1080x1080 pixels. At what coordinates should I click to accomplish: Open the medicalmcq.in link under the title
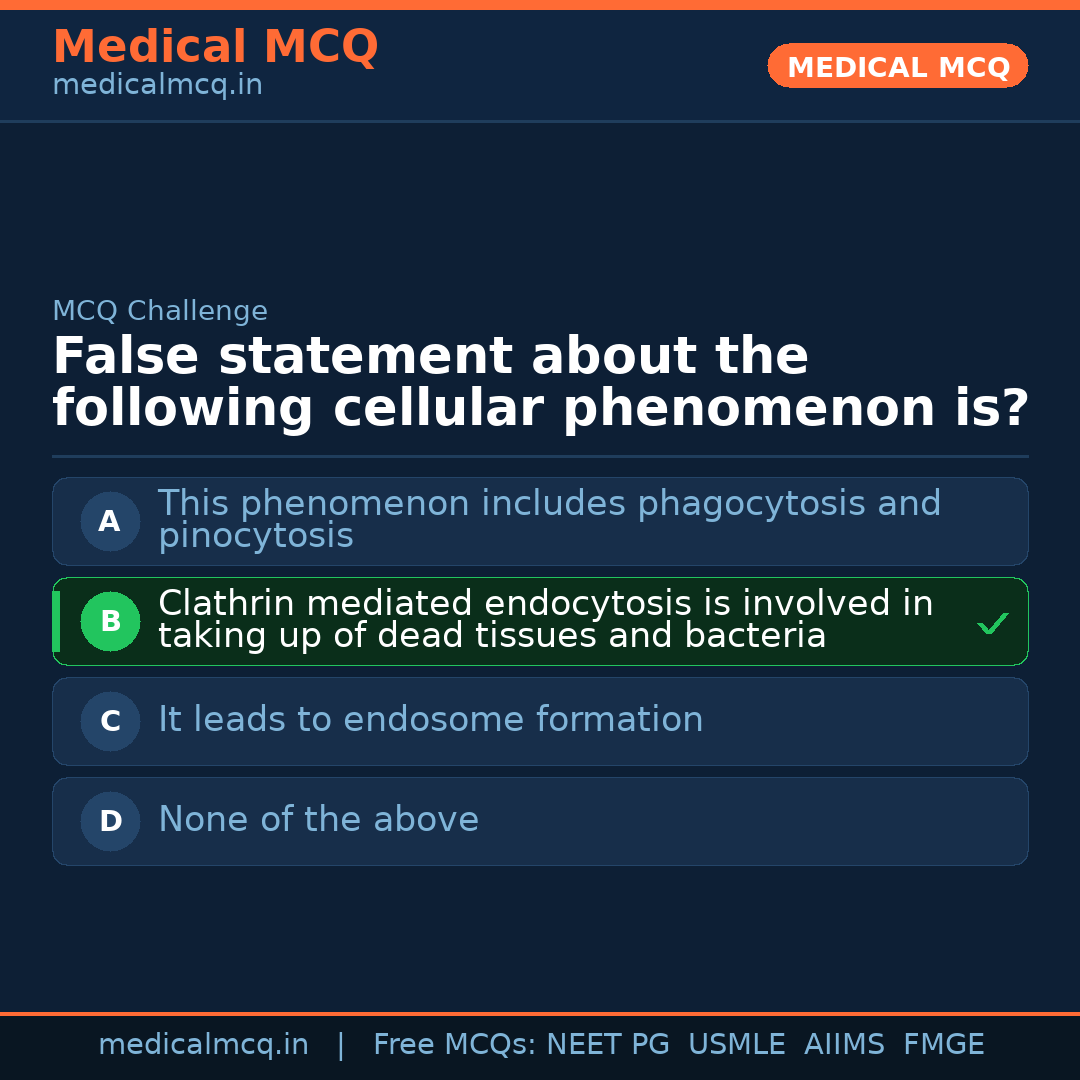point(157,86)
